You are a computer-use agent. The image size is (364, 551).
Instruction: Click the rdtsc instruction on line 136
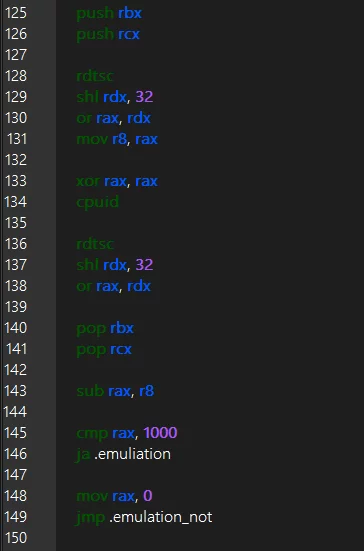95,244
